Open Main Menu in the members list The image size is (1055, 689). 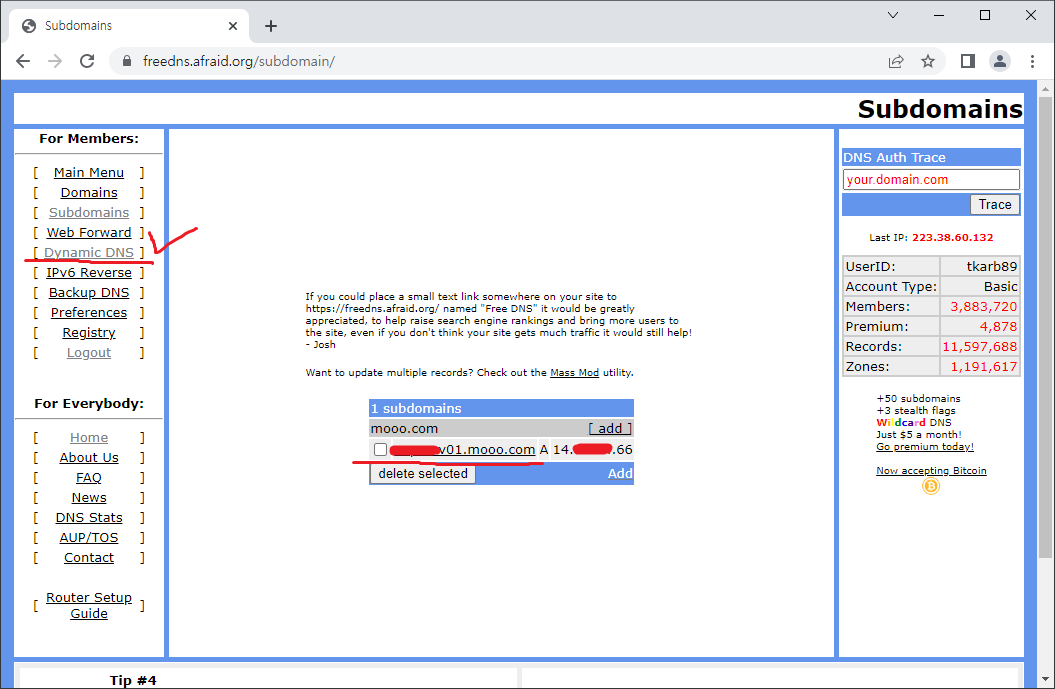pos(89,173)
